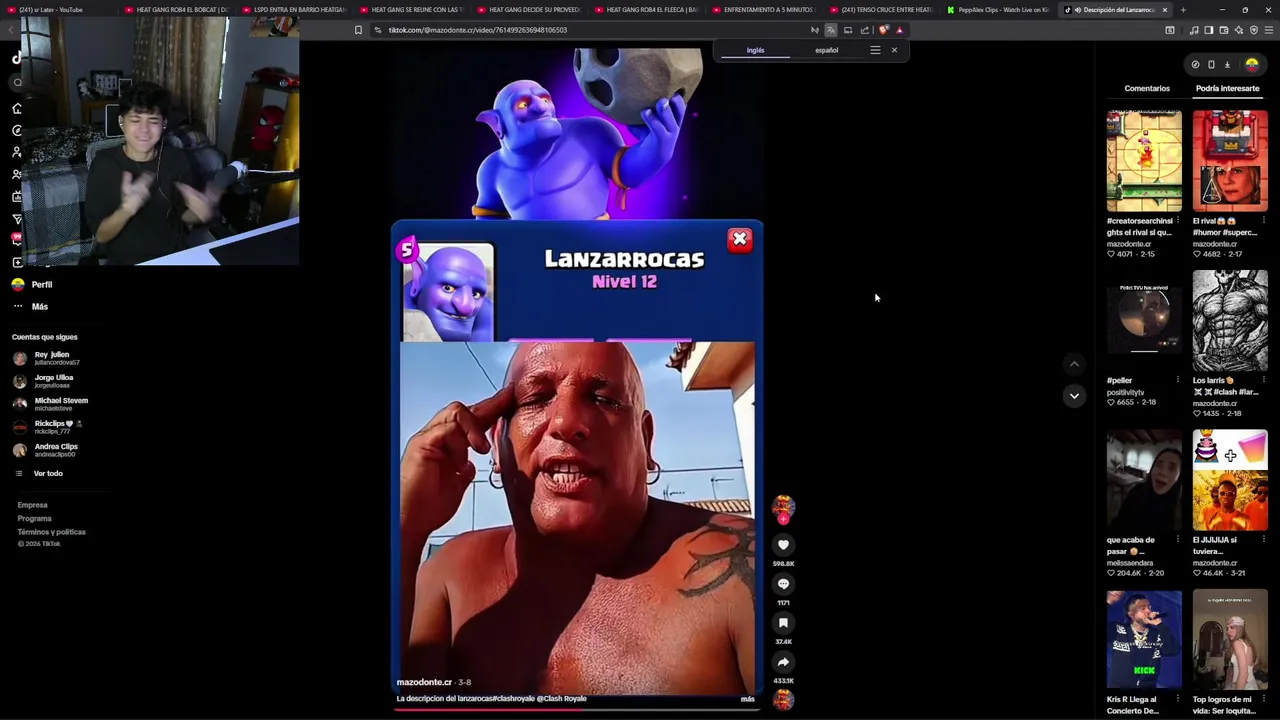This screenshot has height=720, width=1280.
Task: Click phone app icon in top-right pill
Action: coord(1211,65)
